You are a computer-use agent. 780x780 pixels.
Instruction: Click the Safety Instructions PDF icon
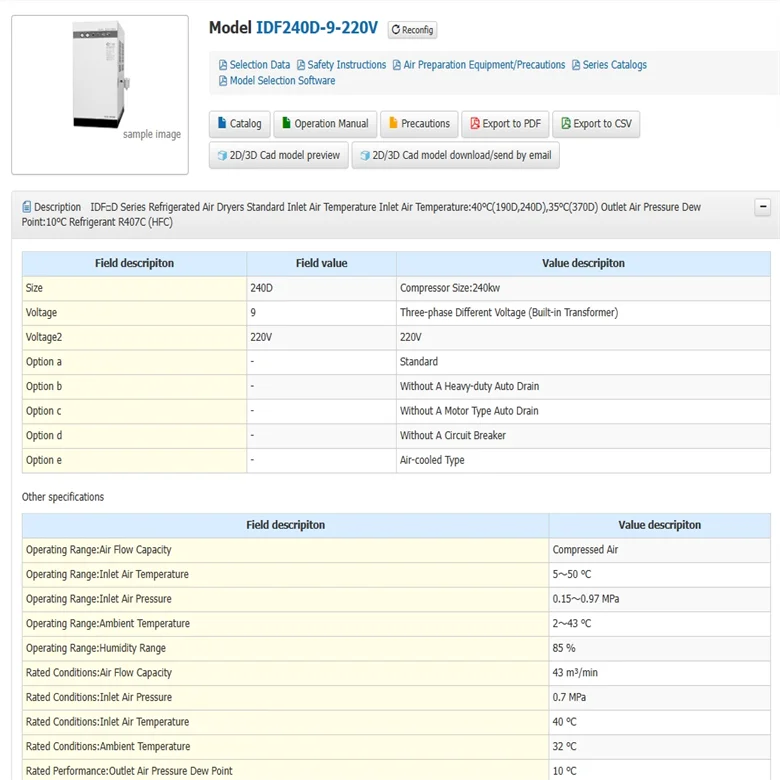coord(301,65)
